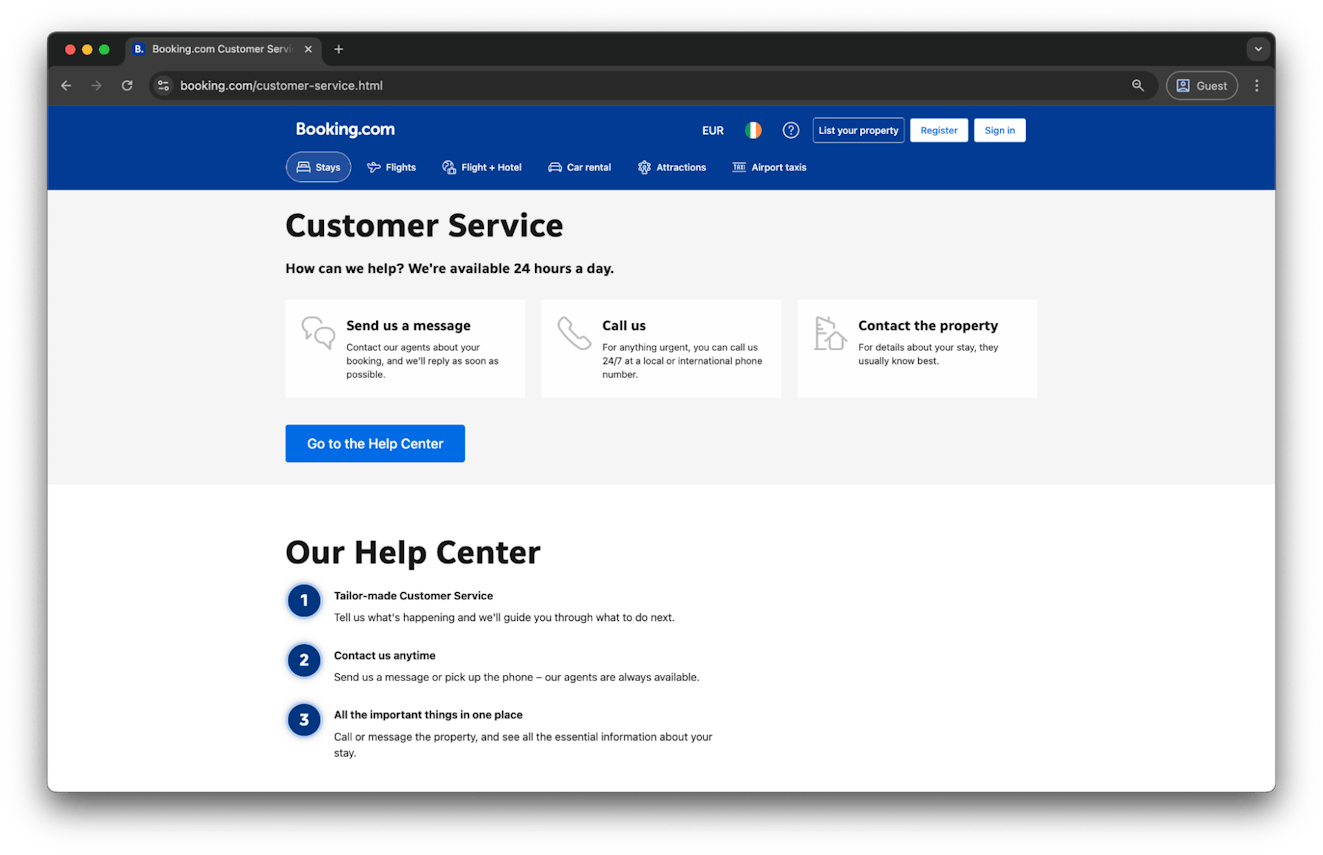Screen dimensions: 1323x855
Task: Click the browser forward arrow
Action: [x=96, y=86]
